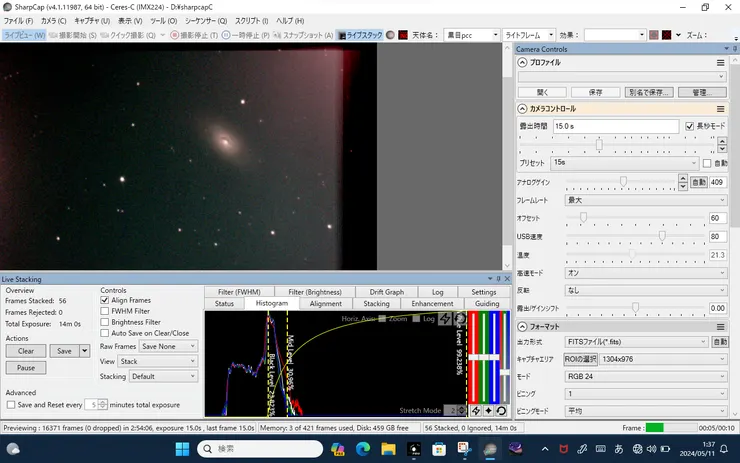Toggle the 長秒モード checkbox

coord(689,126)
